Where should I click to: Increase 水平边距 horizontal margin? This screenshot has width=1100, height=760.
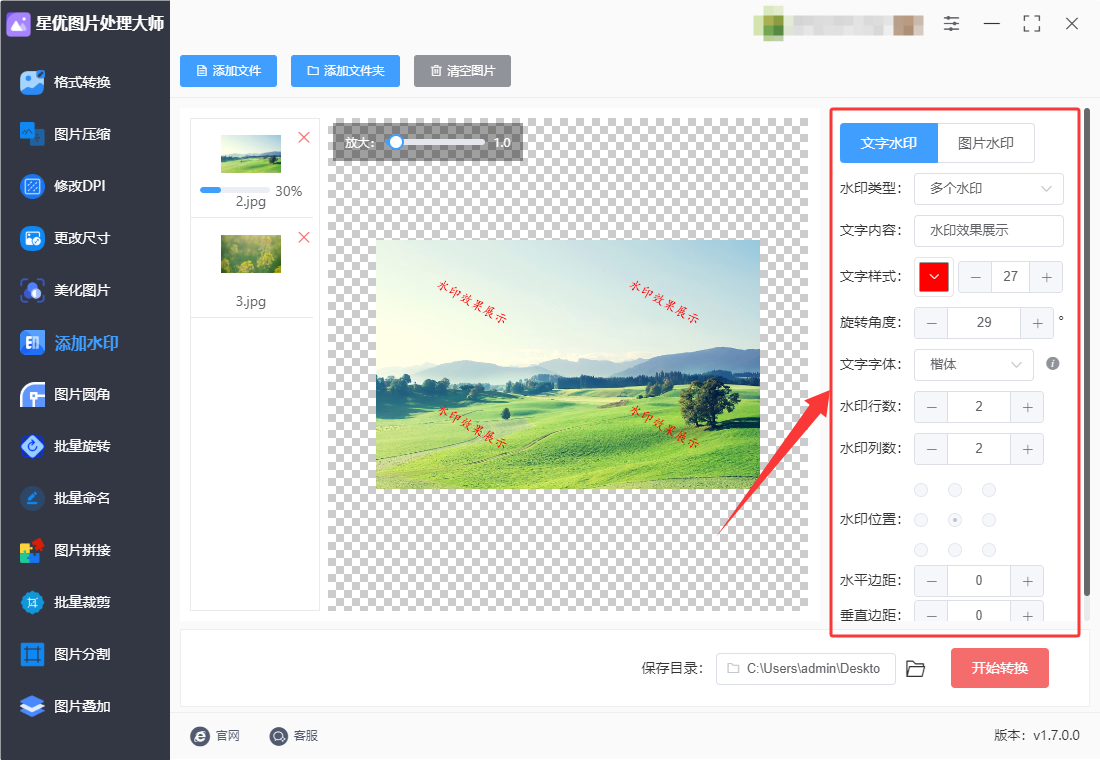[1027, 581]
